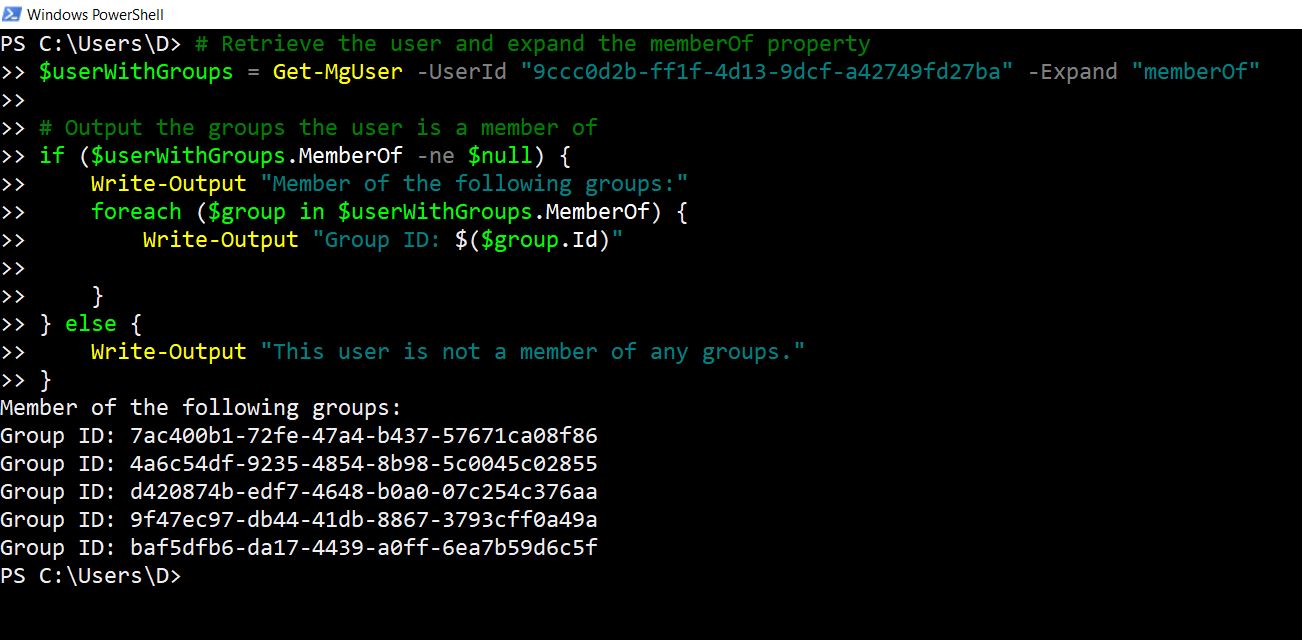Viewport: 1302px width, 640px height.
Task: Click the -Expand parameter text
Action: 1073,72
